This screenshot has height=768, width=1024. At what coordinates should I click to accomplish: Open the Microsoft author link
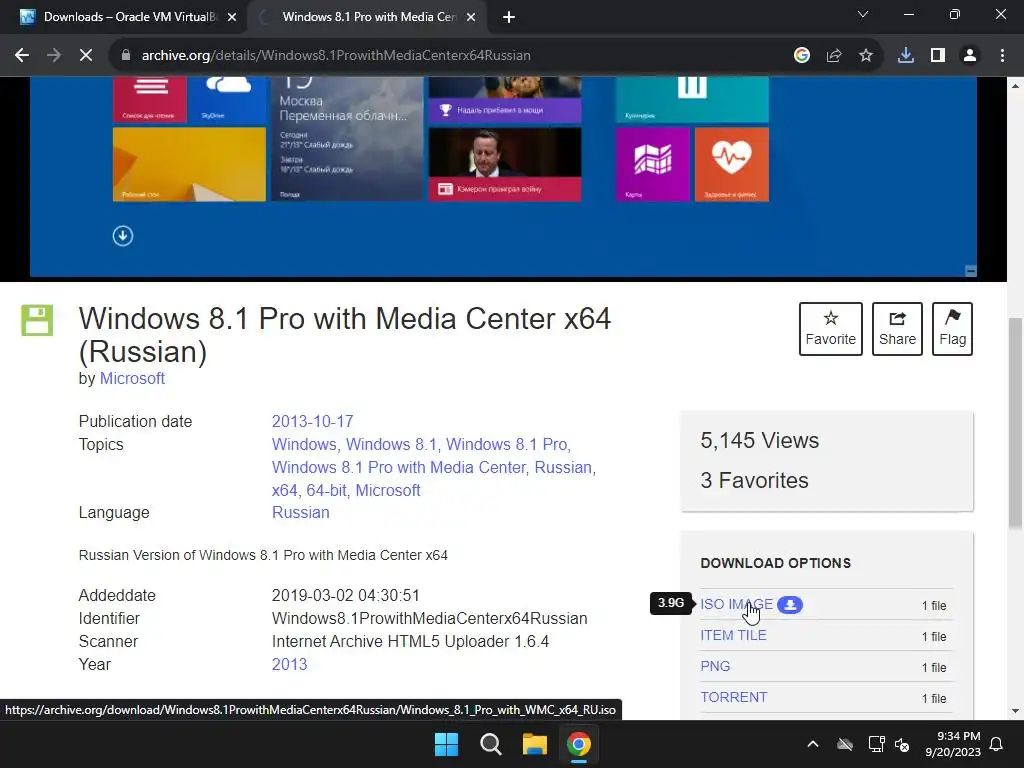coord(132,379)
